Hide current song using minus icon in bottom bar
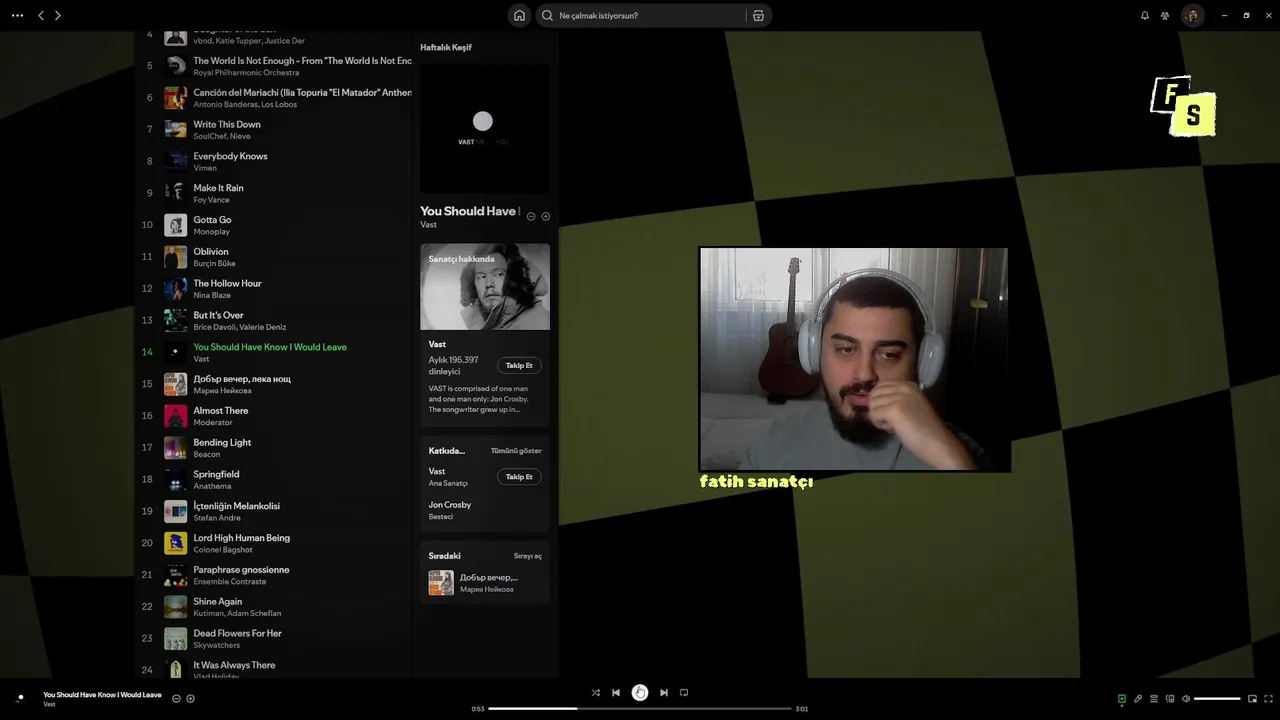Viewport: 1280px width, 720px height. (x=176, y=698)
